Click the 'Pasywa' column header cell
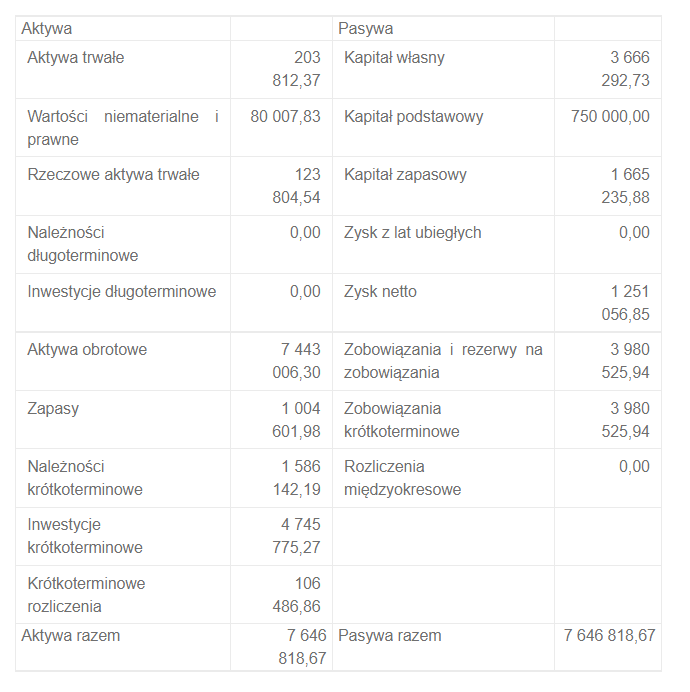690x692 pixels. click(366, 29)
